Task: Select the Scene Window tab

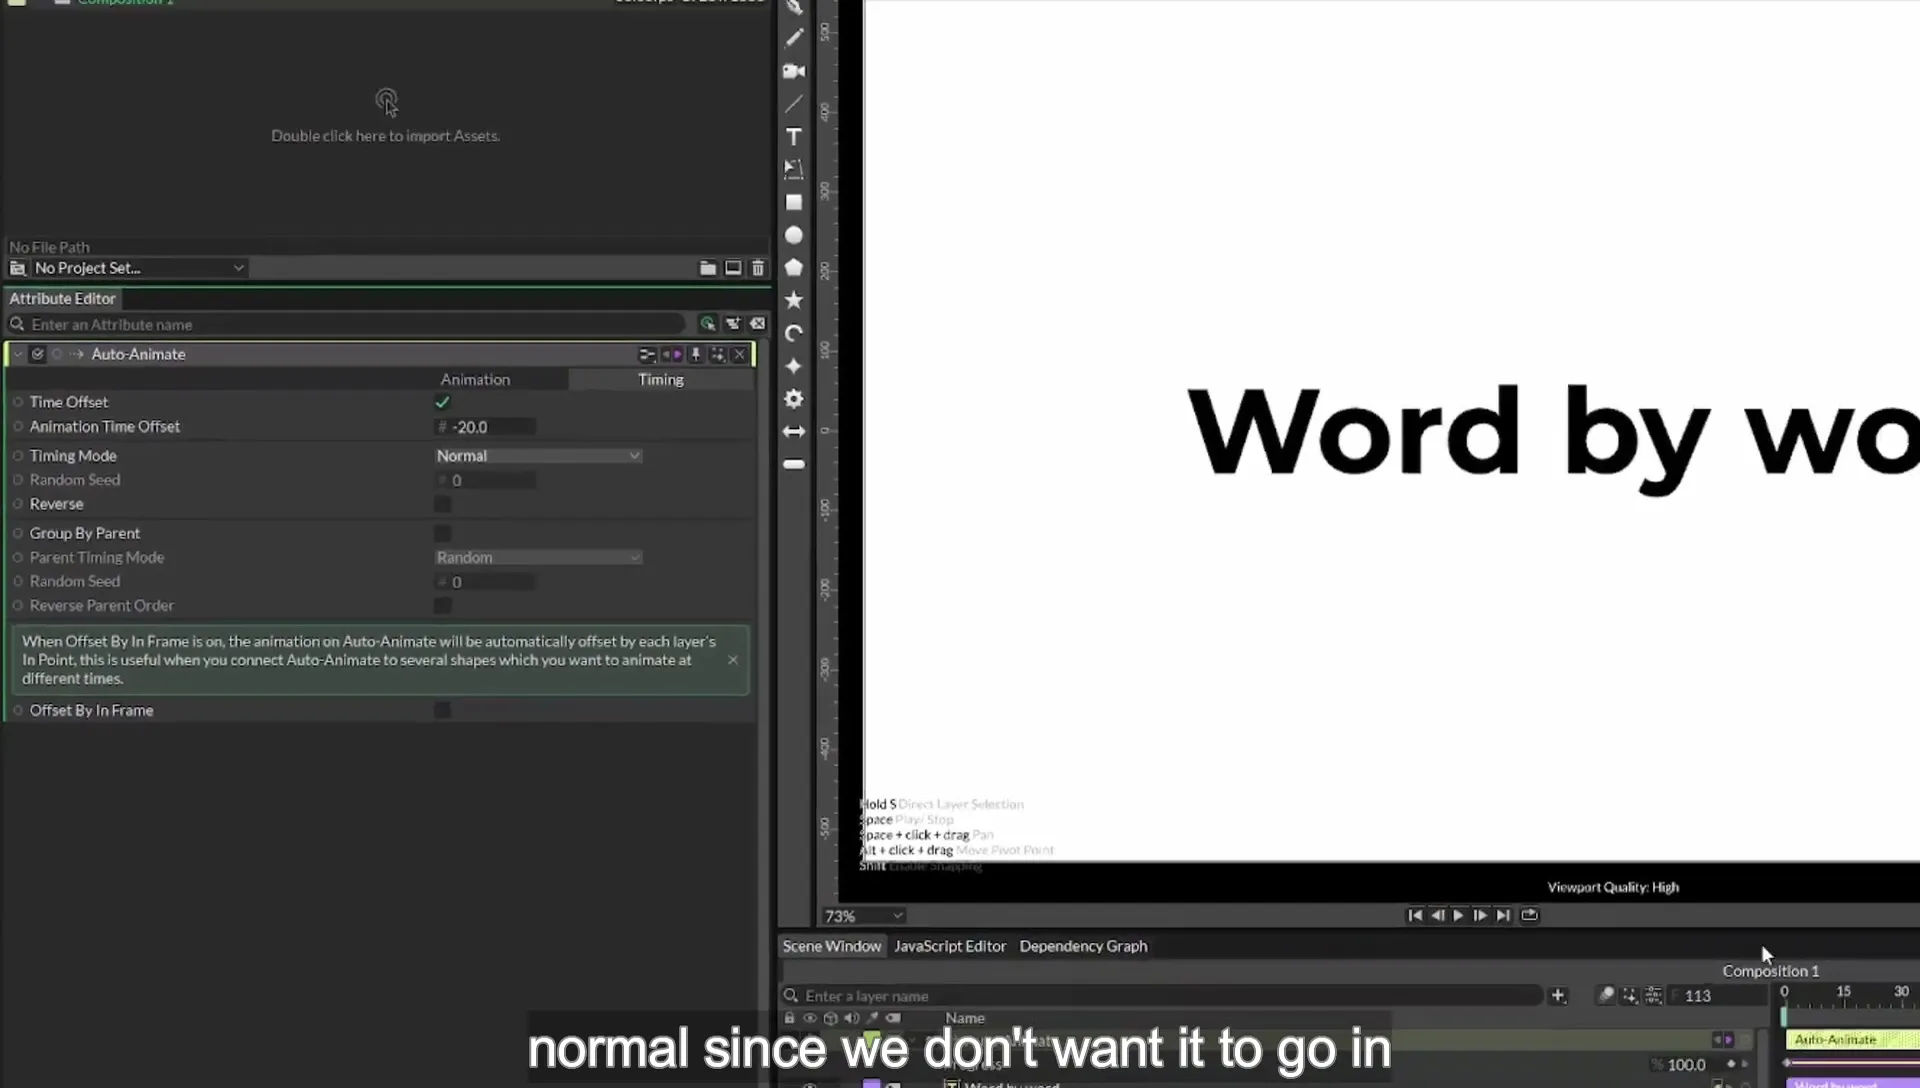Action: pyautogui.click(x=832, y=946)
